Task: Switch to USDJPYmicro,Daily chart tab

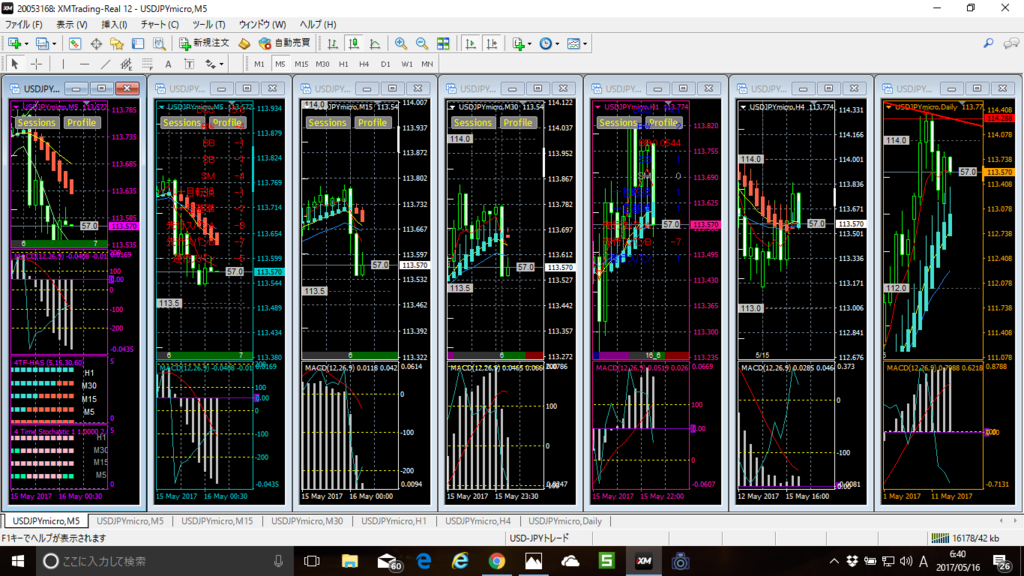Action: point(565,521)
